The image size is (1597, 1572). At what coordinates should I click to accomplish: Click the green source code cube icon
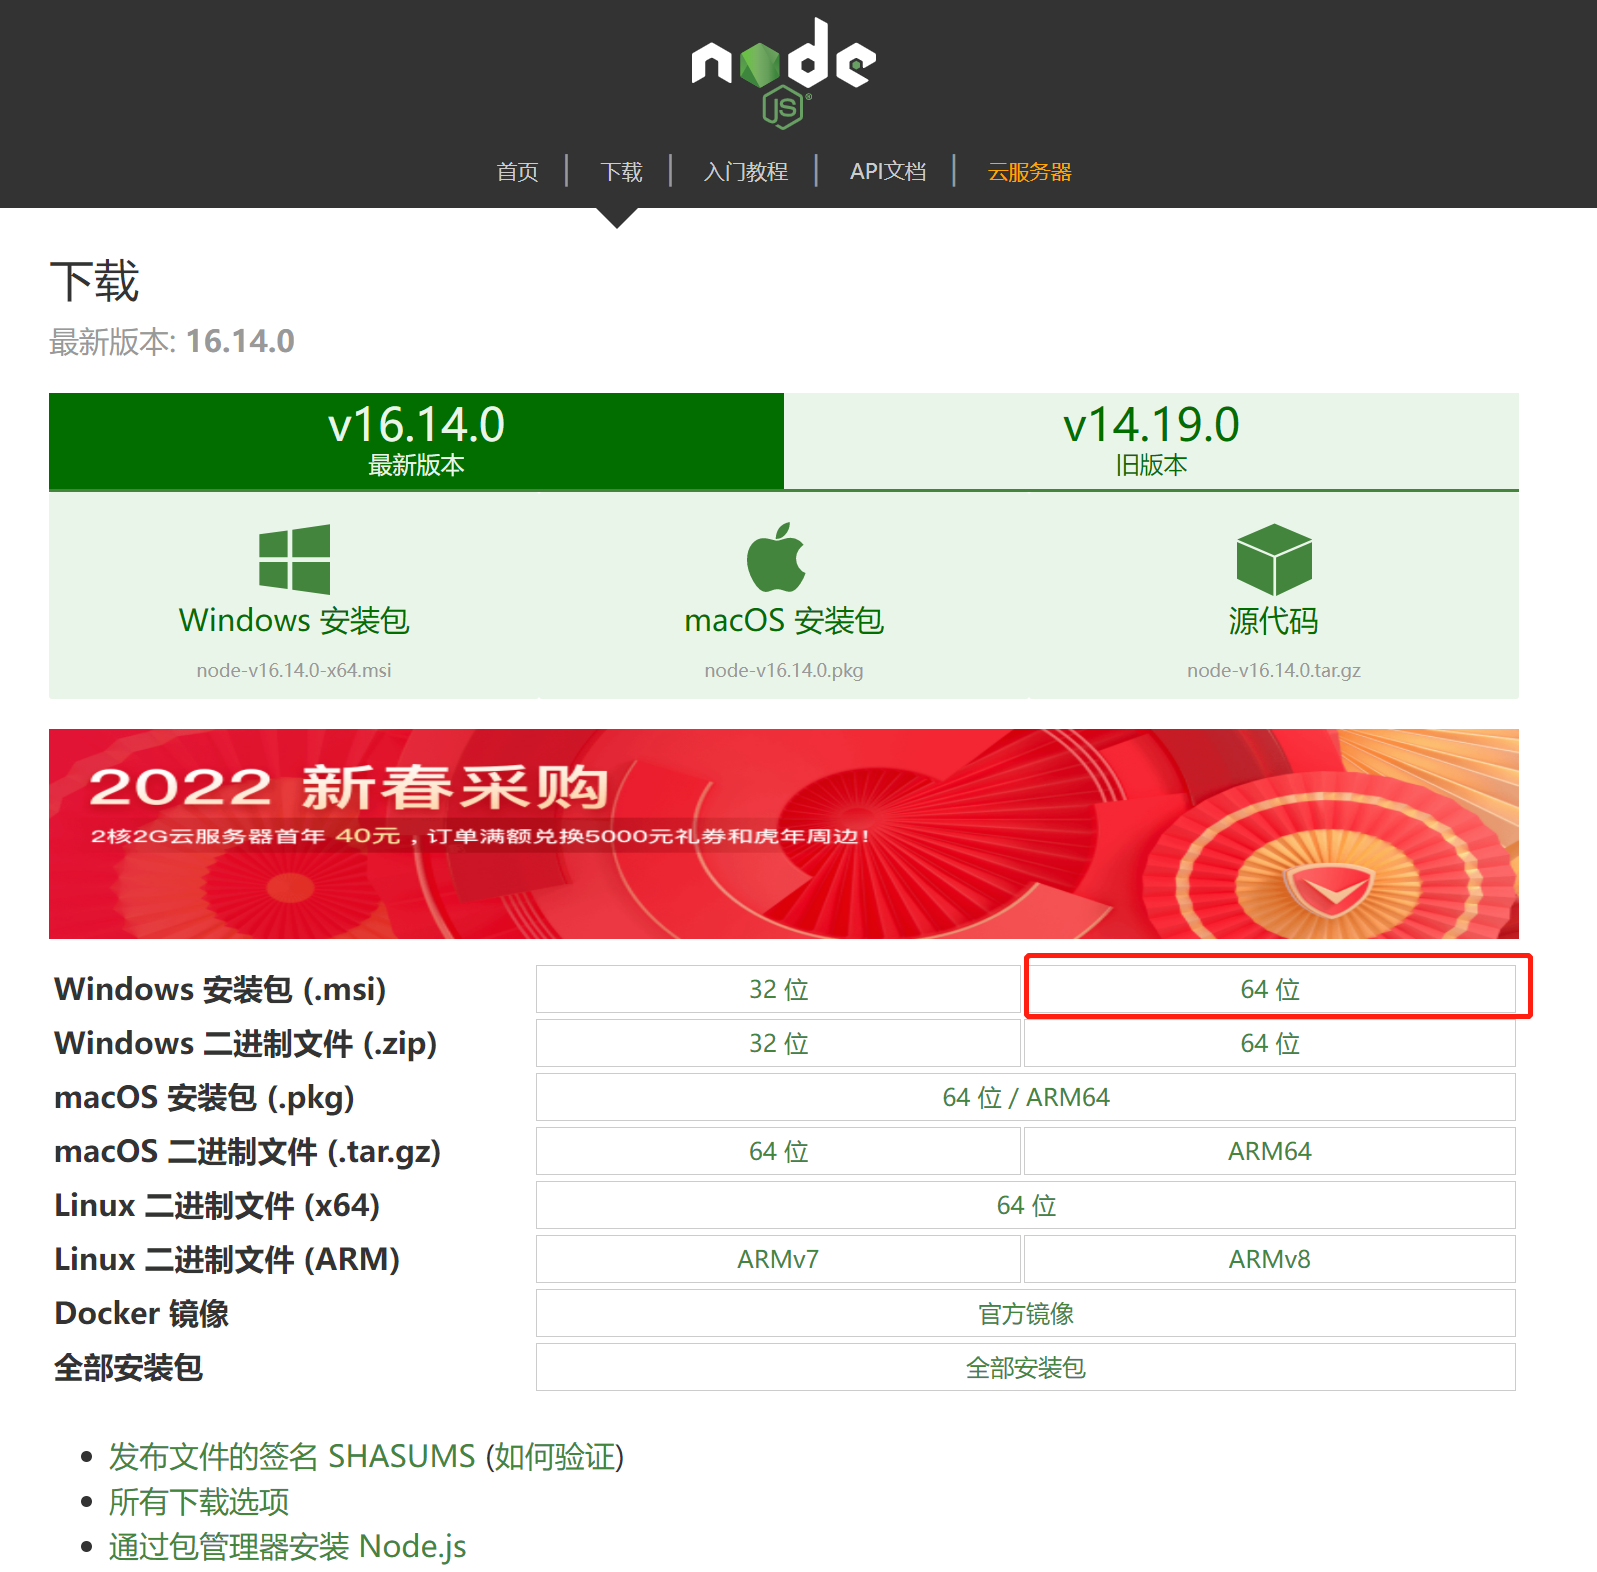(x=1274, y=559)
